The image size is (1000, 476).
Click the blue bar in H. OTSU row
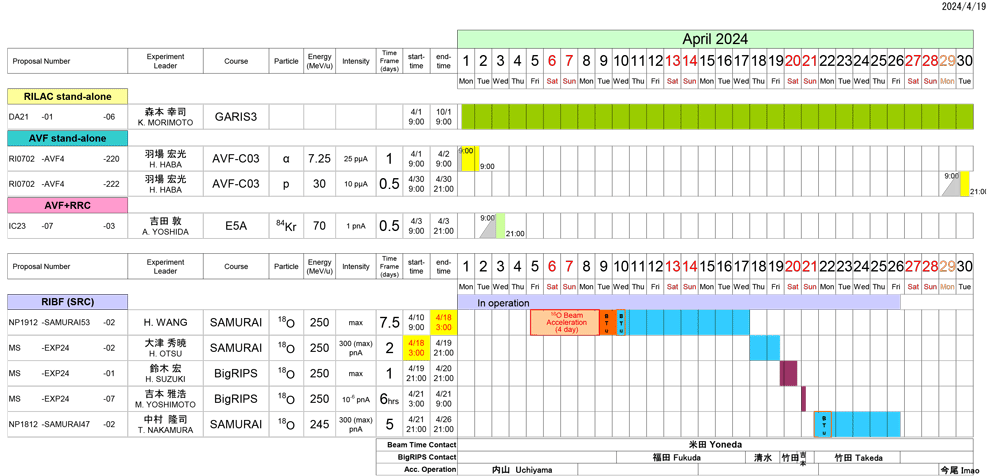pyautogui.click(x=765, y=348)
